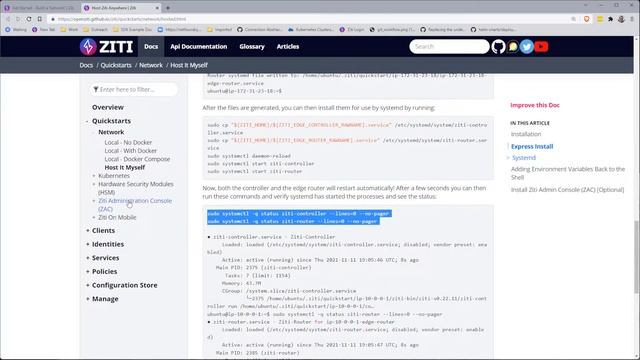640x360 pixels.
Task: Go to Network breadcrumb link
Action: 151,65
